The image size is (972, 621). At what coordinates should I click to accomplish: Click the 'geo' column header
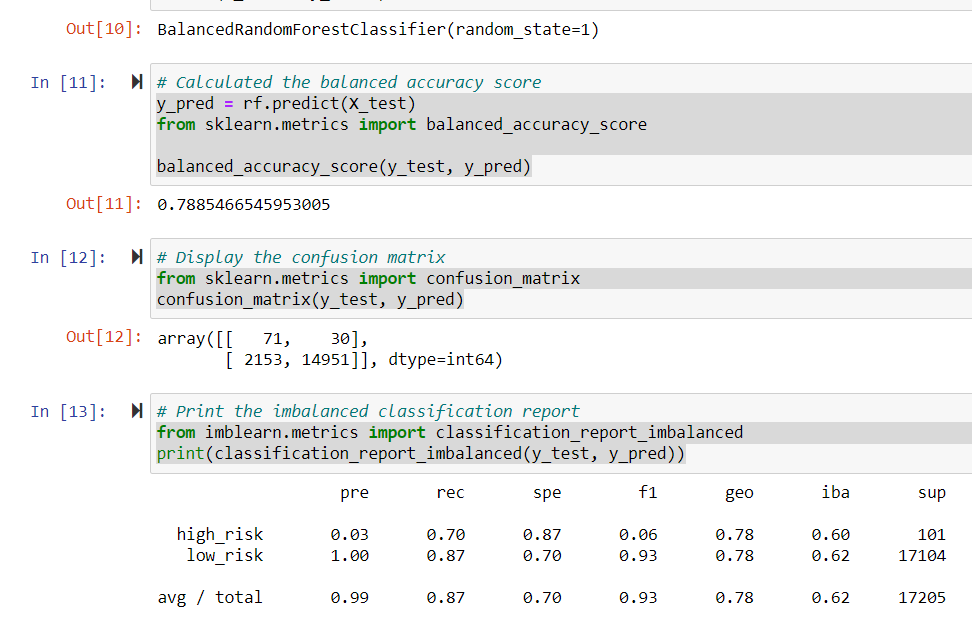tap(739, 493)
